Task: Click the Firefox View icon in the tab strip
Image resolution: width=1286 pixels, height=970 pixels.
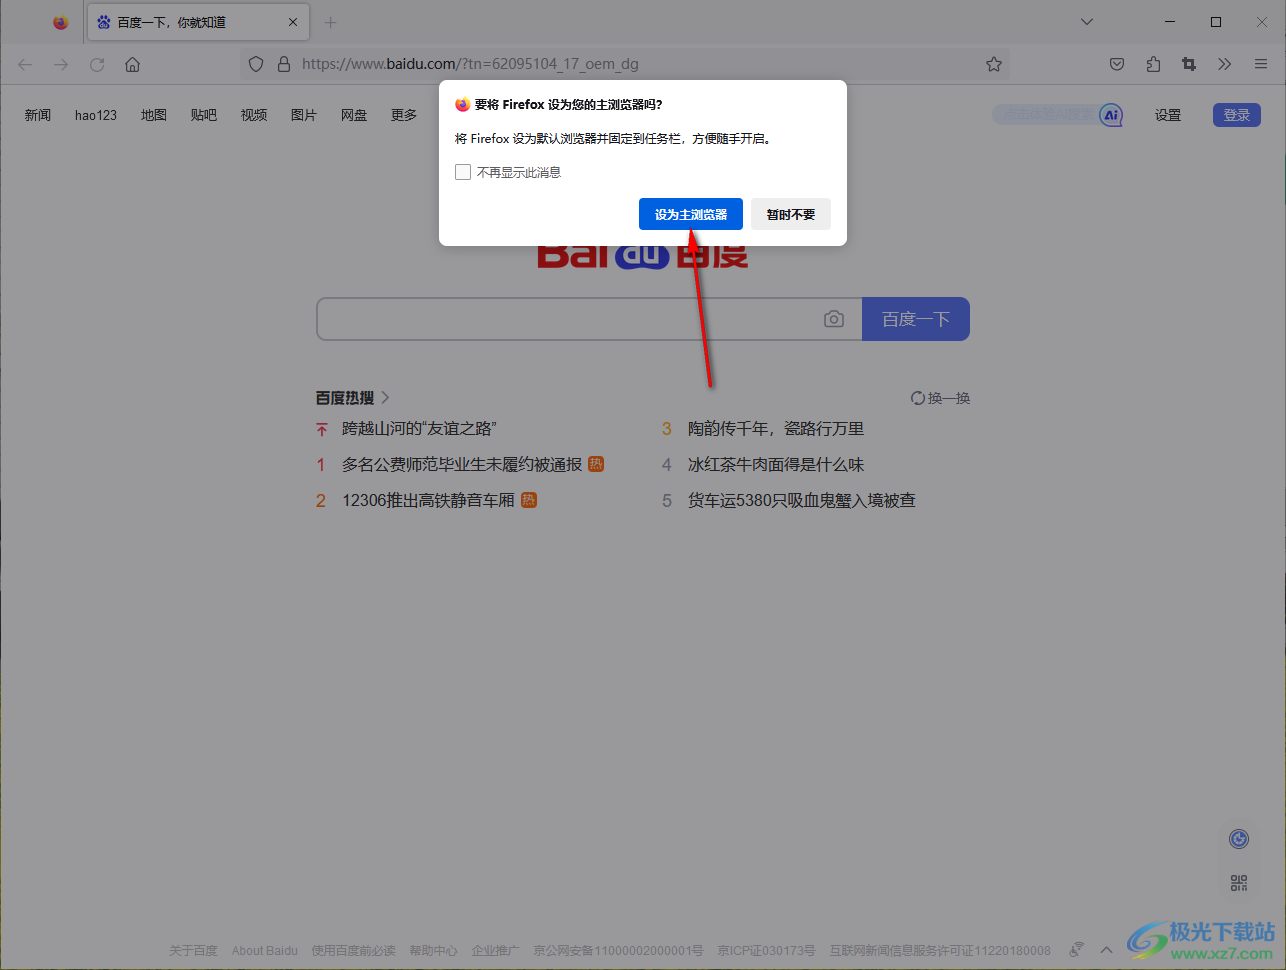Action: point(61,22)
